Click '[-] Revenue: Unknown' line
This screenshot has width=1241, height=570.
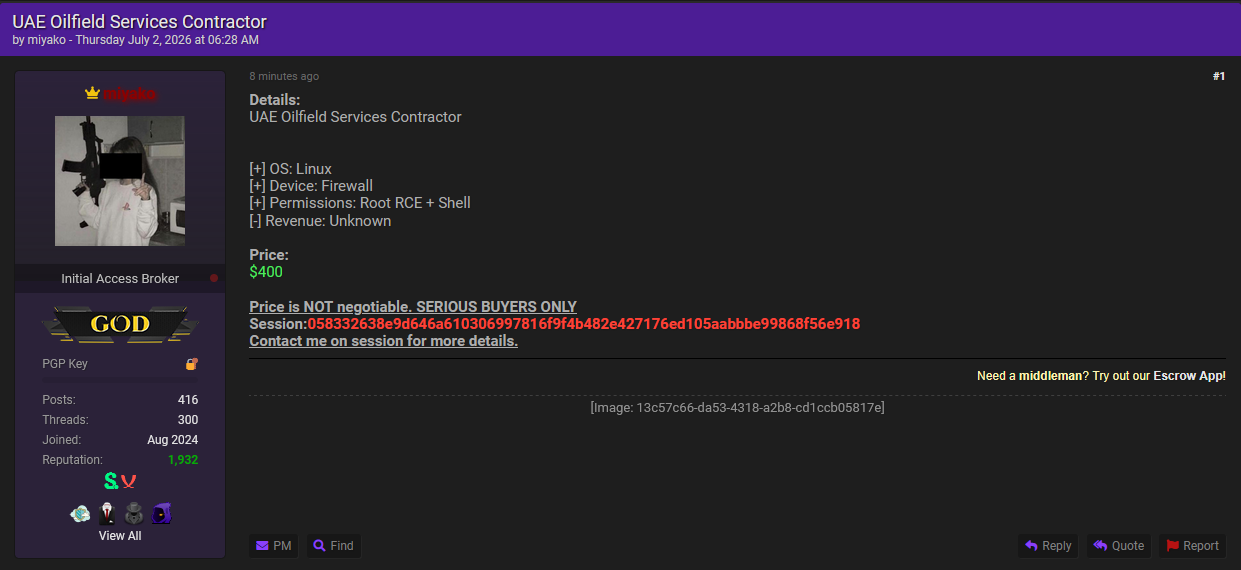320,221
